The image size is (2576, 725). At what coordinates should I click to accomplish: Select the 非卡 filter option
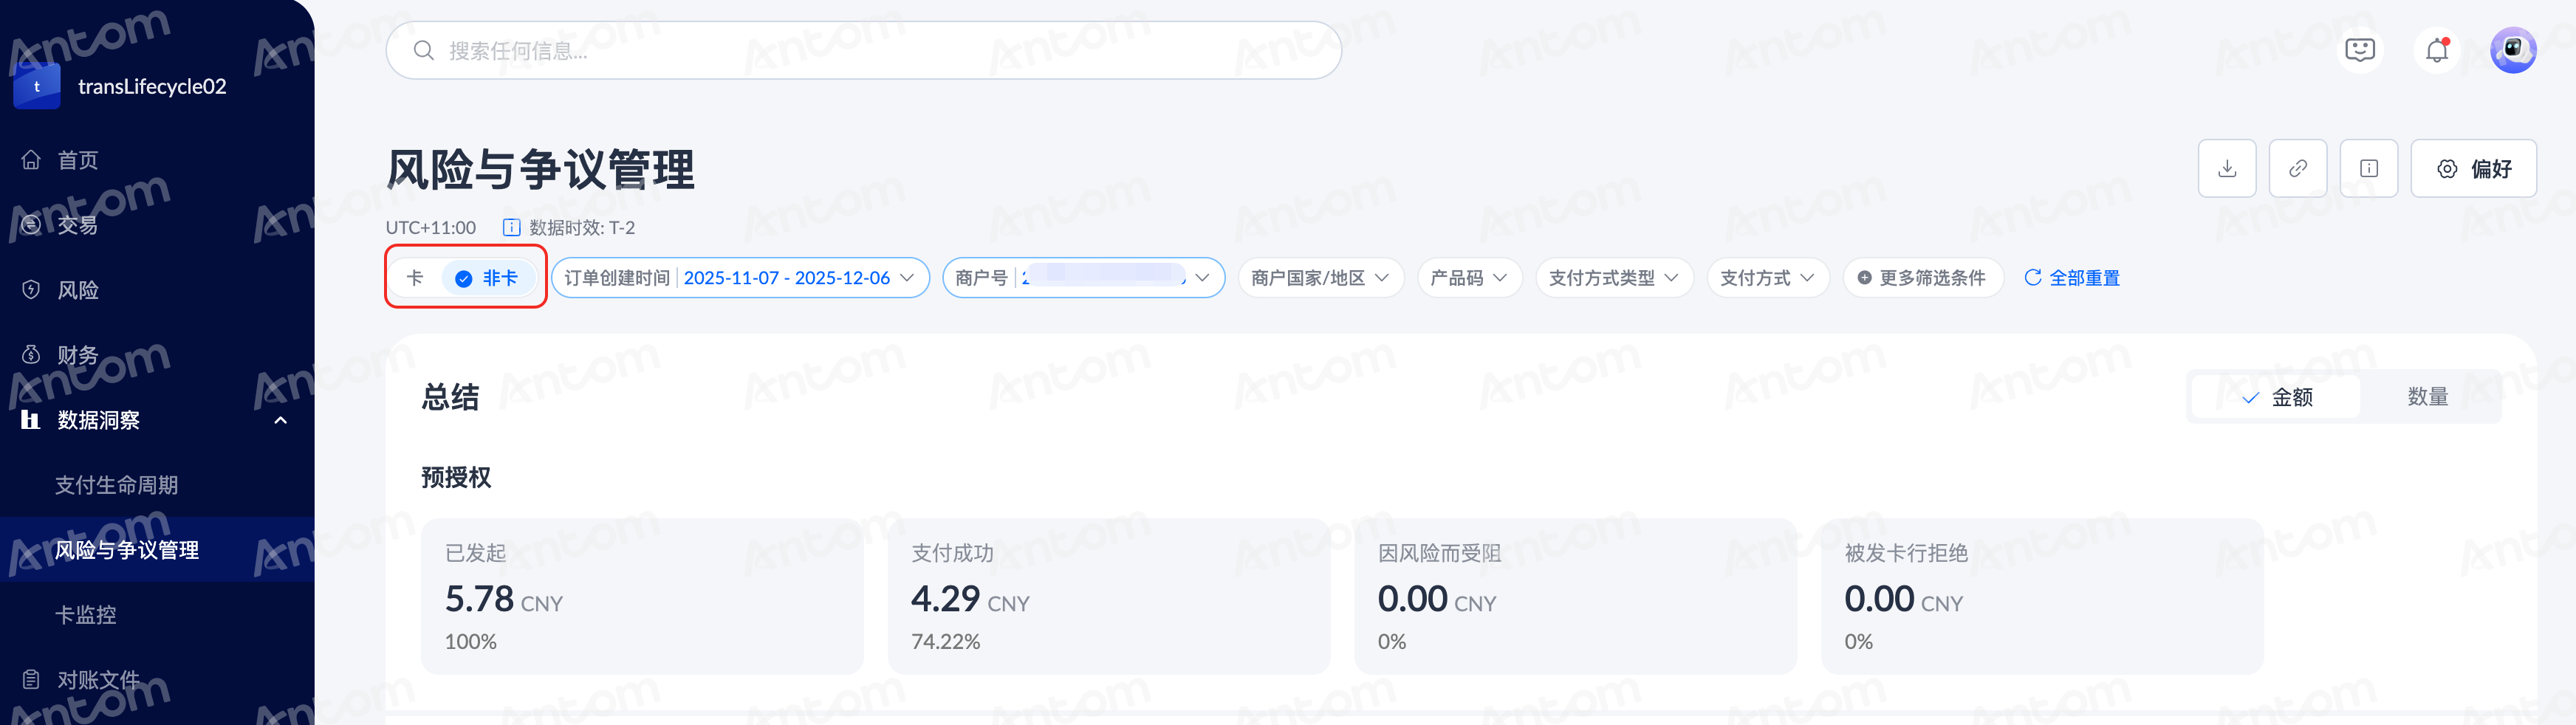[487, 278]
